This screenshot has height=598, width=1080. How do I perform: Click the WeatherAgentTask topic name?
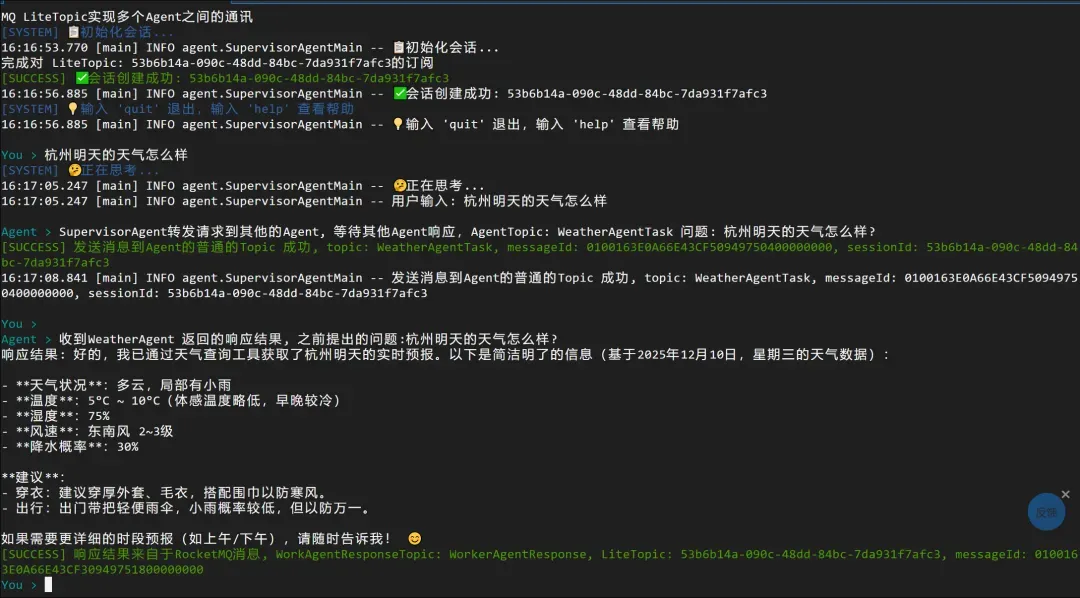click(437, 247)
